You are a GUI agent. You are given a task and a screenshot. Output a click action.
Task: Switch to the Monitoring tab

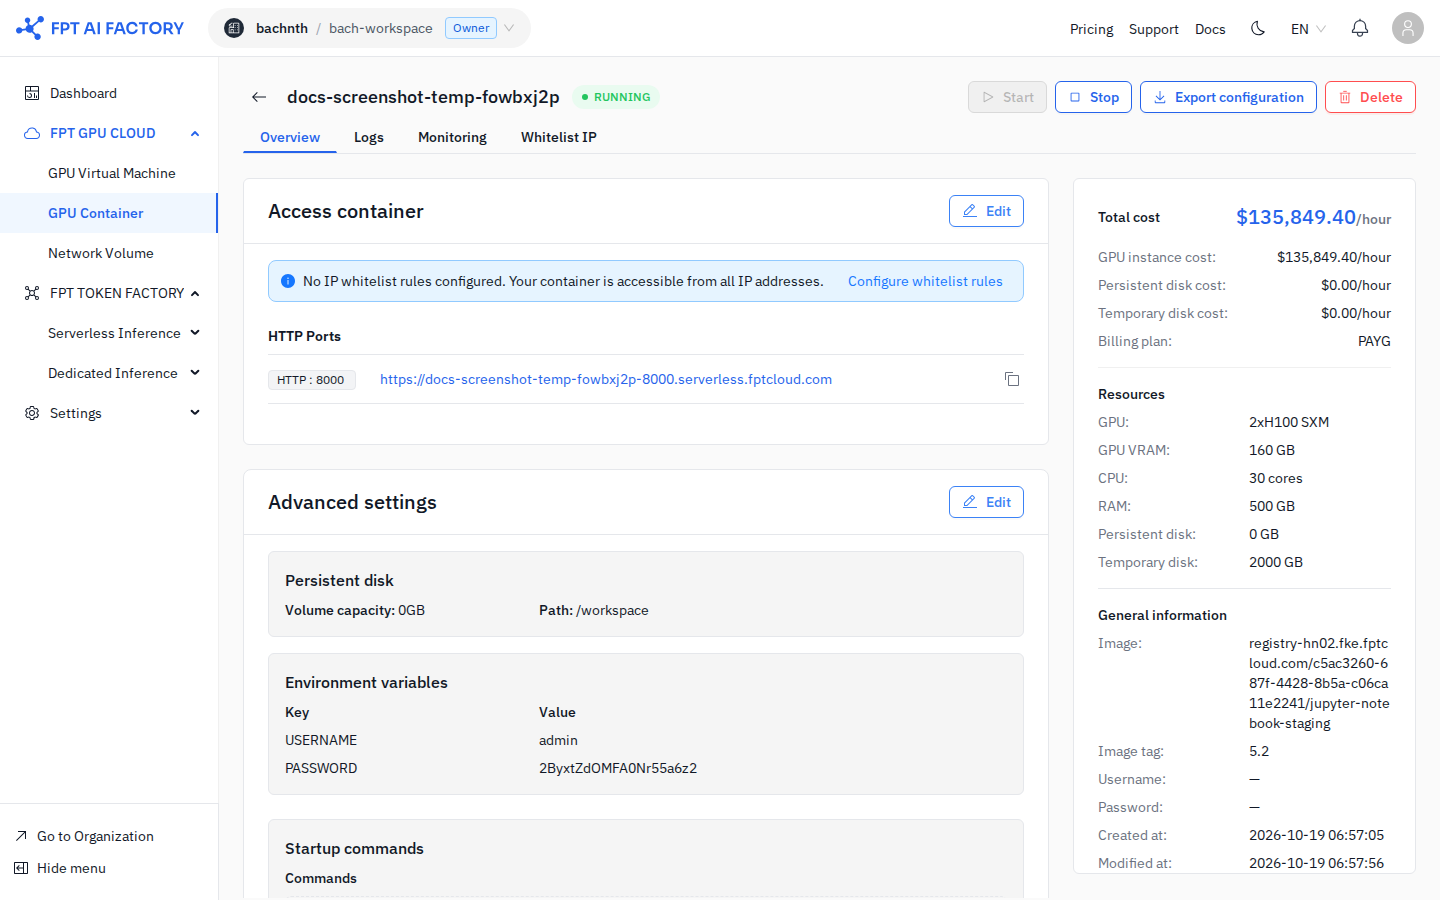(452, 137)
